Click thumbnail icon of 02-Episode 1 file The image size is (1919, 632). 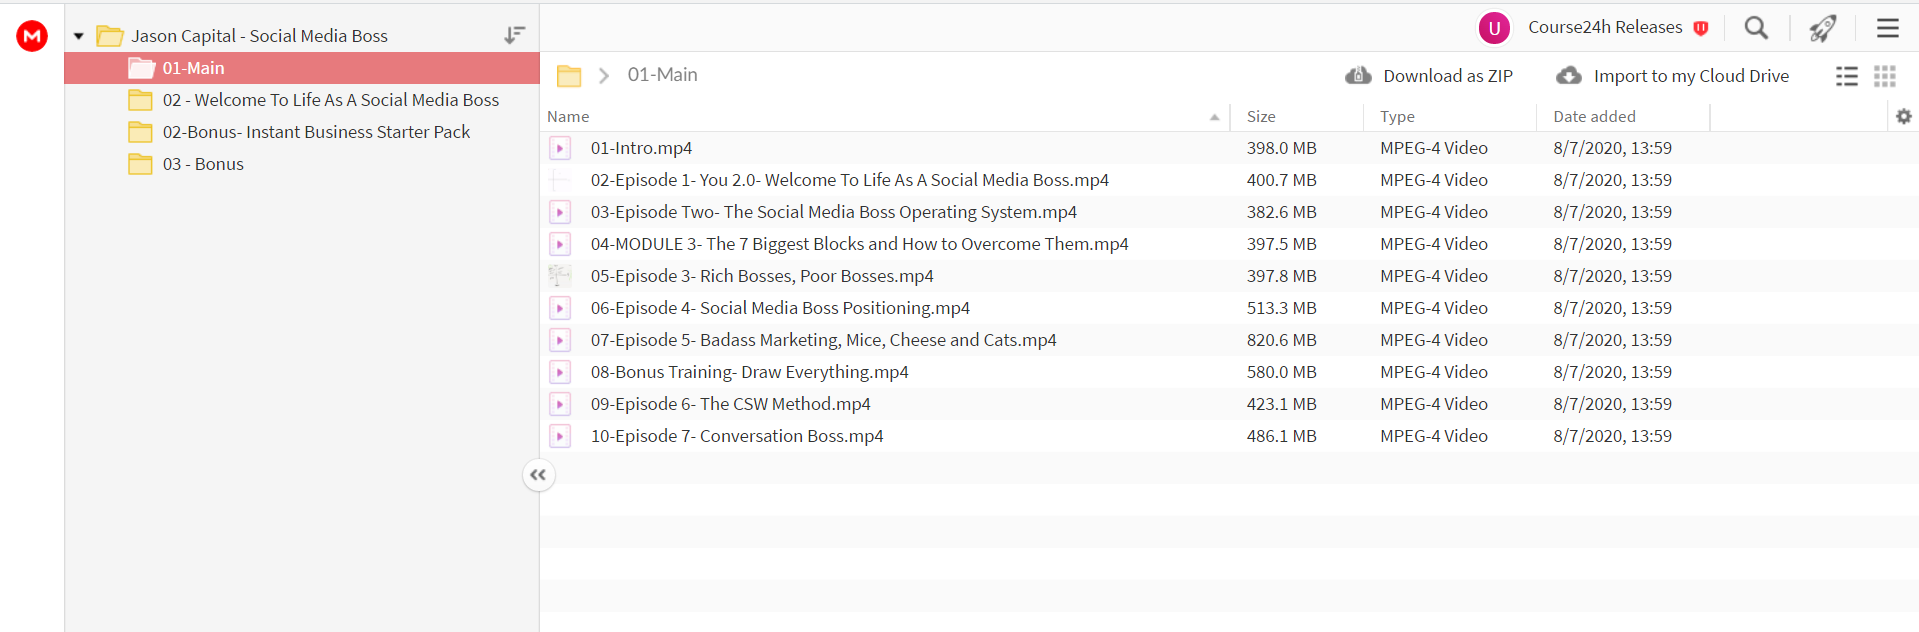pos(560,180)
